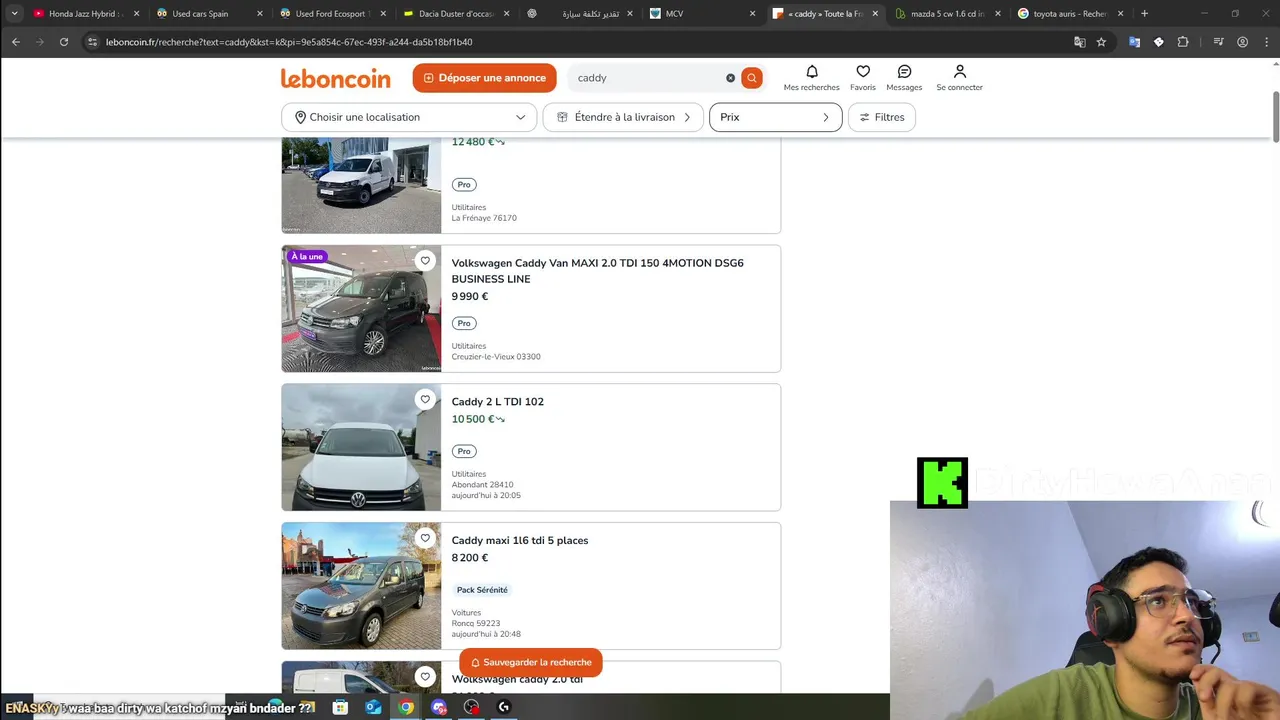
Task: Open Caddy maxi 1l6 tdi 5 places title
Action: click(519, 541)
